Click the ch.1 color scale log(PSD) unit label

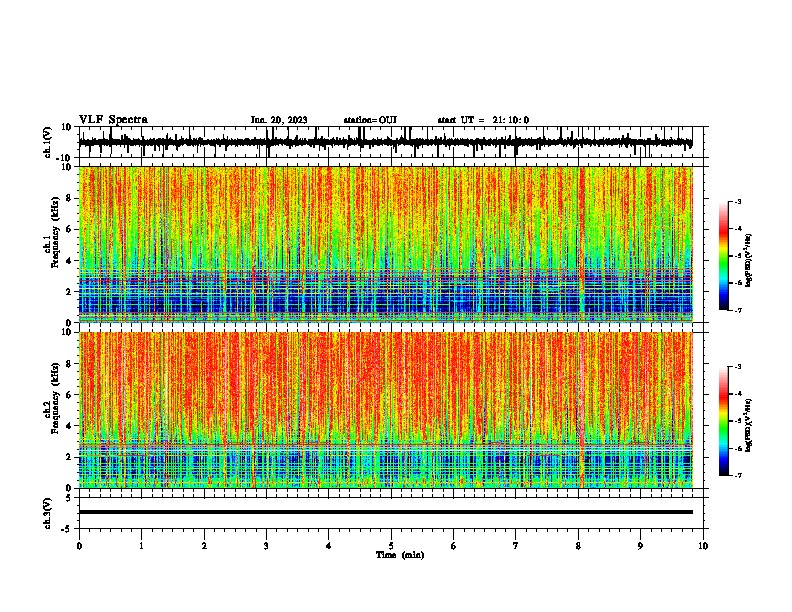tap(749, 261)
